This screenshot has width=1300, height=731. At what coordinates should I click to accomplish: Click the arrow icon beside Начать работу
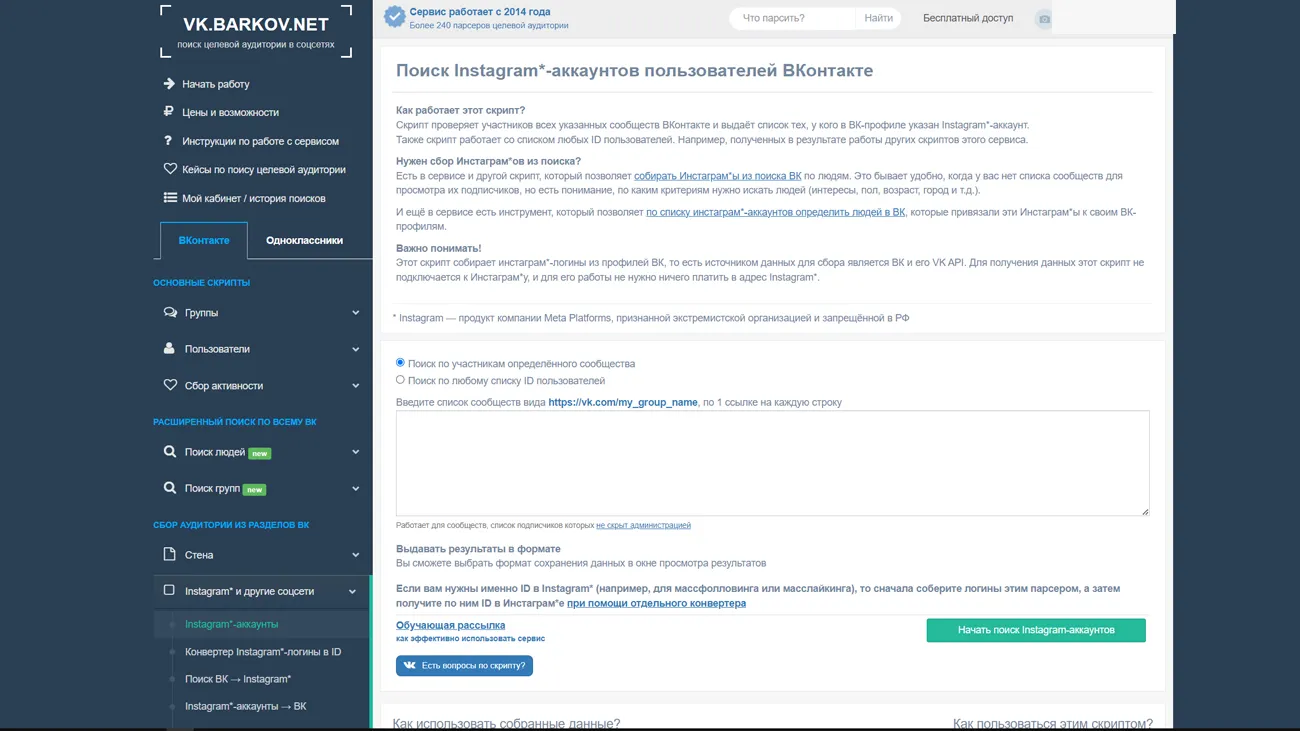pyautogui.click(x=169, y=84)
